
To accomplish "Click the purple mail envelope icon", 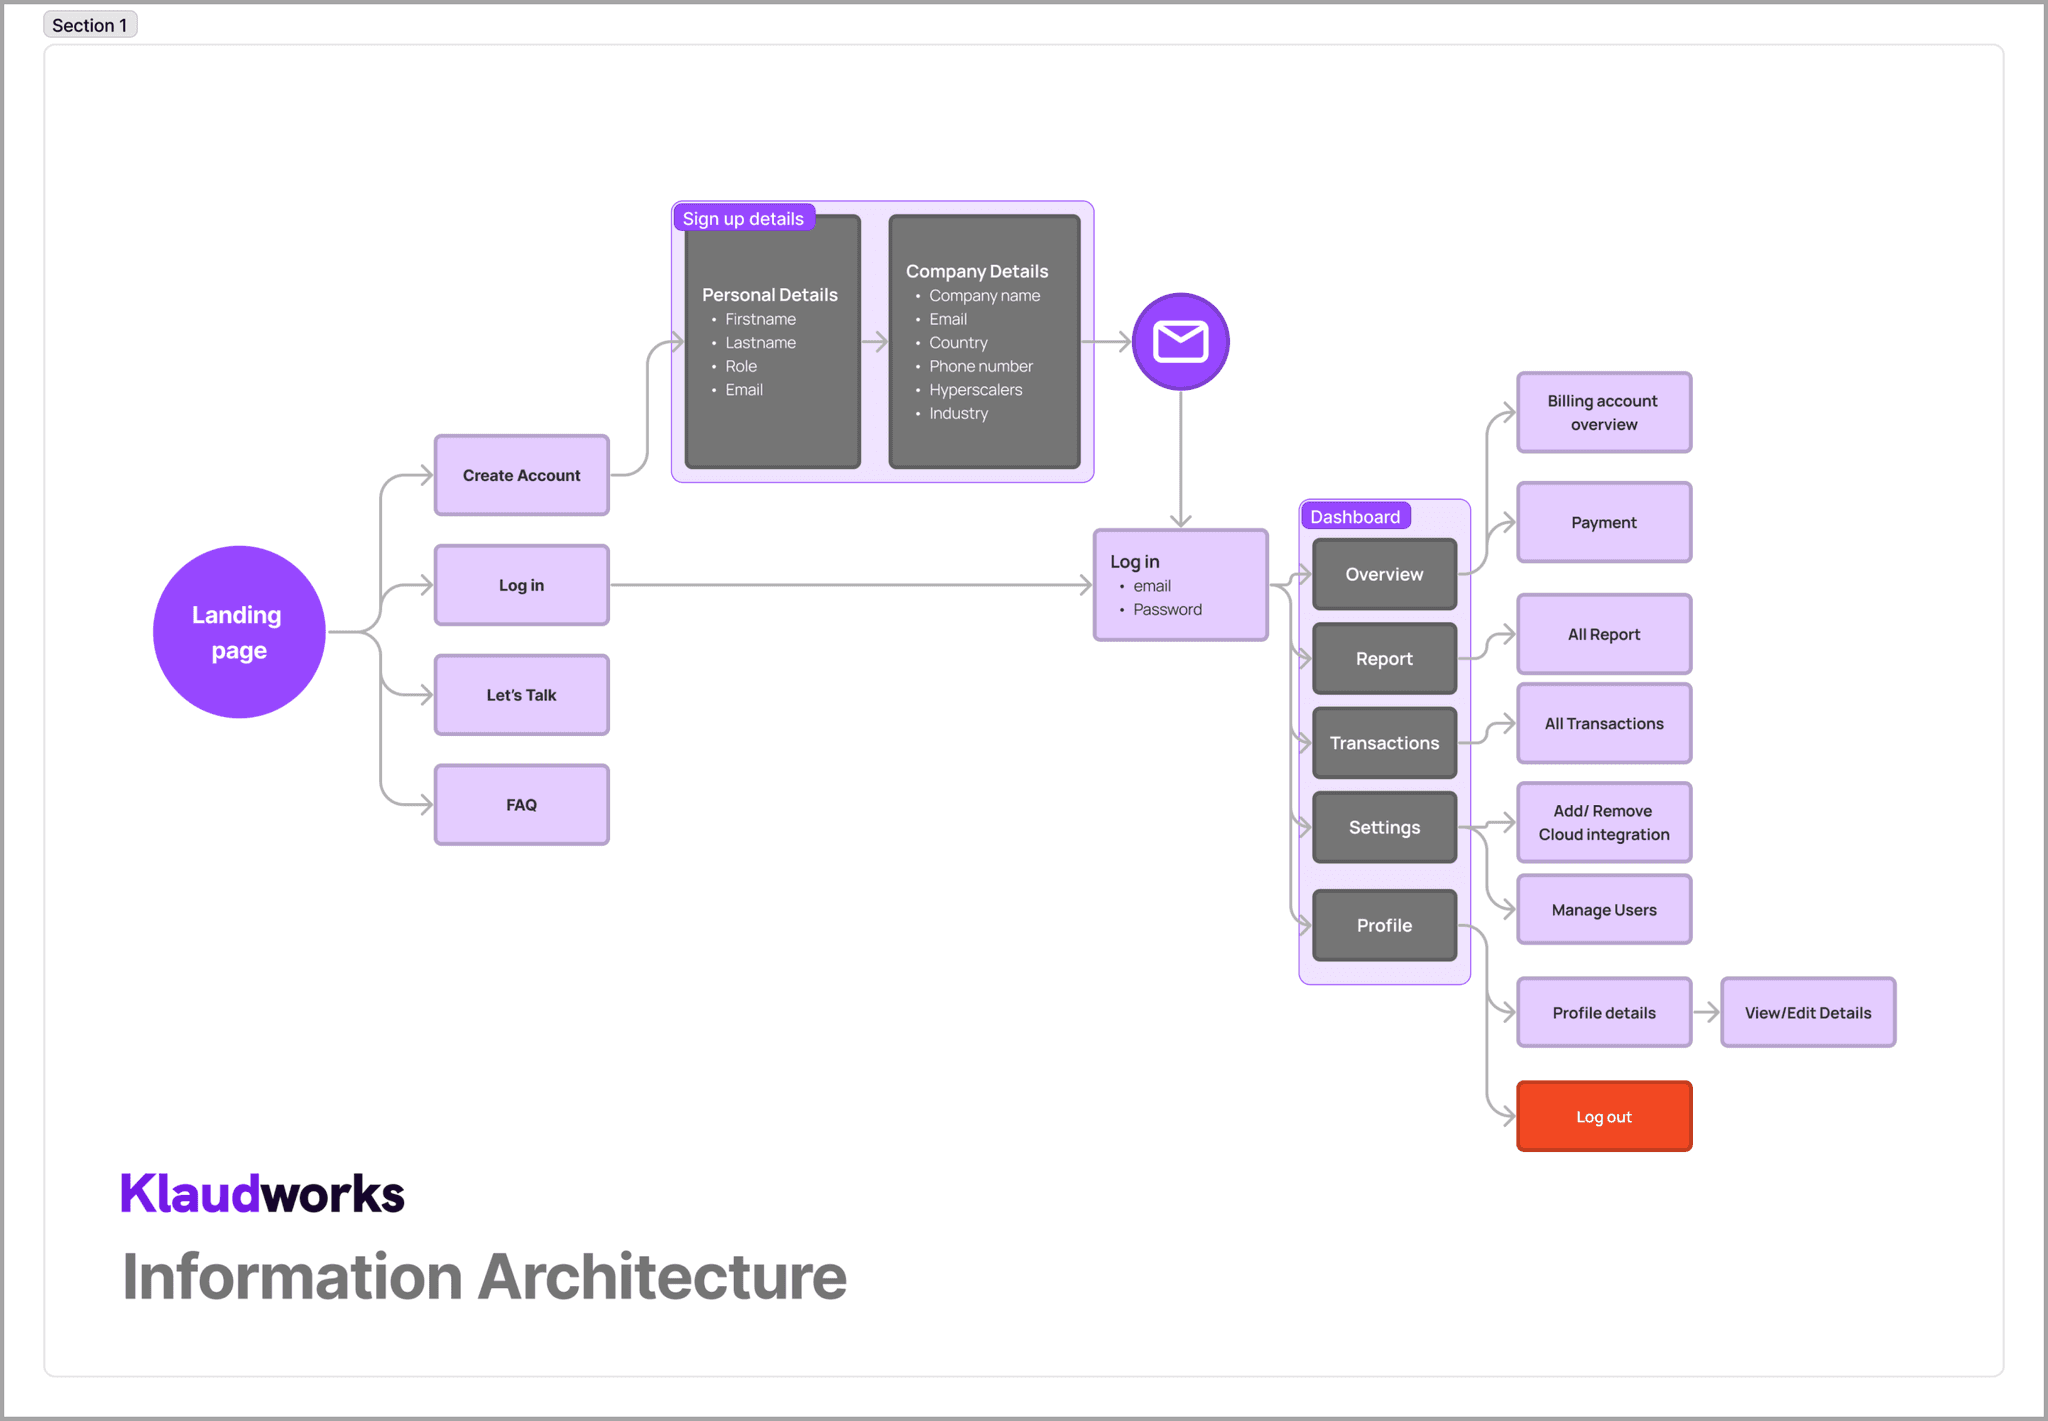I will [x=1180, y=342].
